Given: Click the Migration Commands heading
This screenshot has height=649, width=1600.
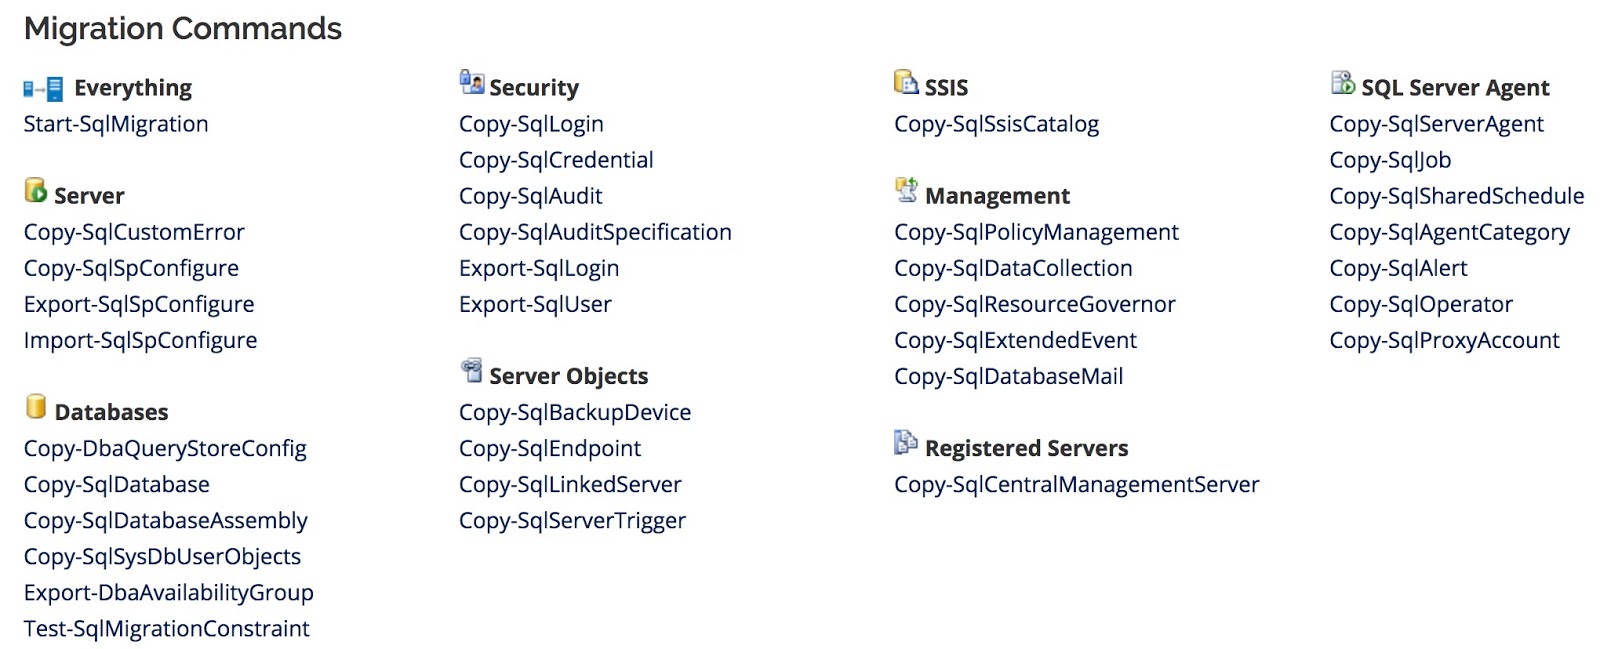Looking at the screenshot, I should point(183,29).
